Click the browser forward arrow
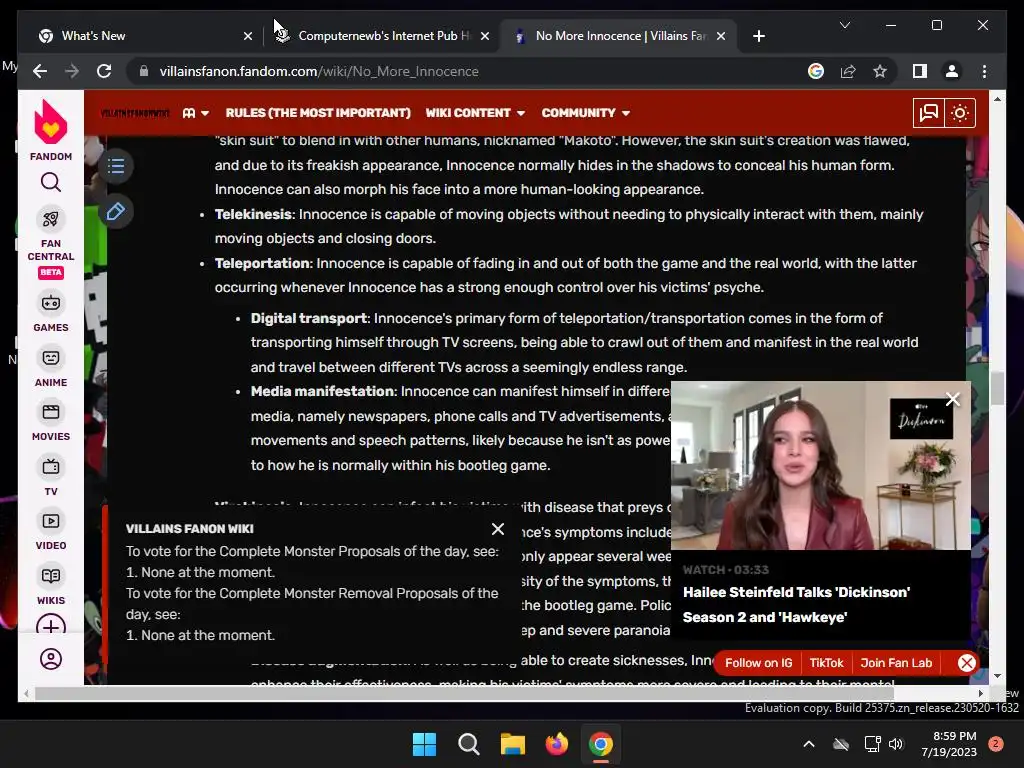This screenshot has height=768, width=1024. coord(72,71)
